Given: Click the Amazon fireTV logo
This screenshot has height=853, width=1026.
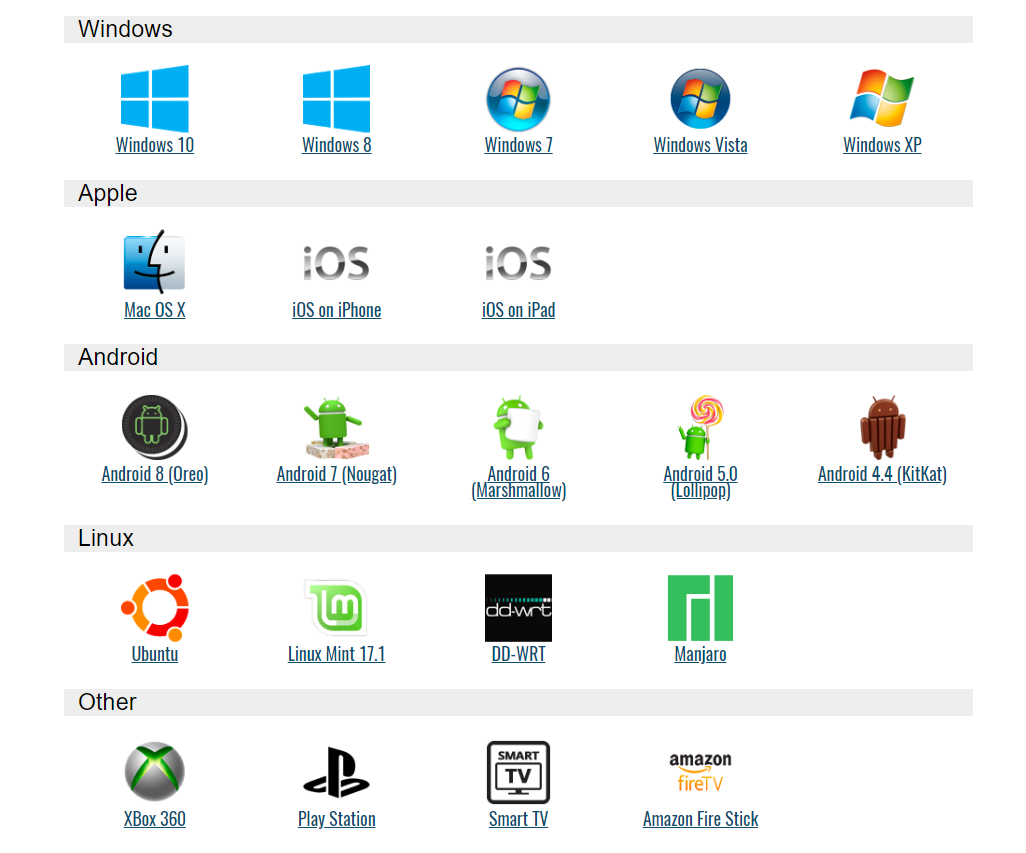Looking at the screenshot, I should (x=700, y=773).
